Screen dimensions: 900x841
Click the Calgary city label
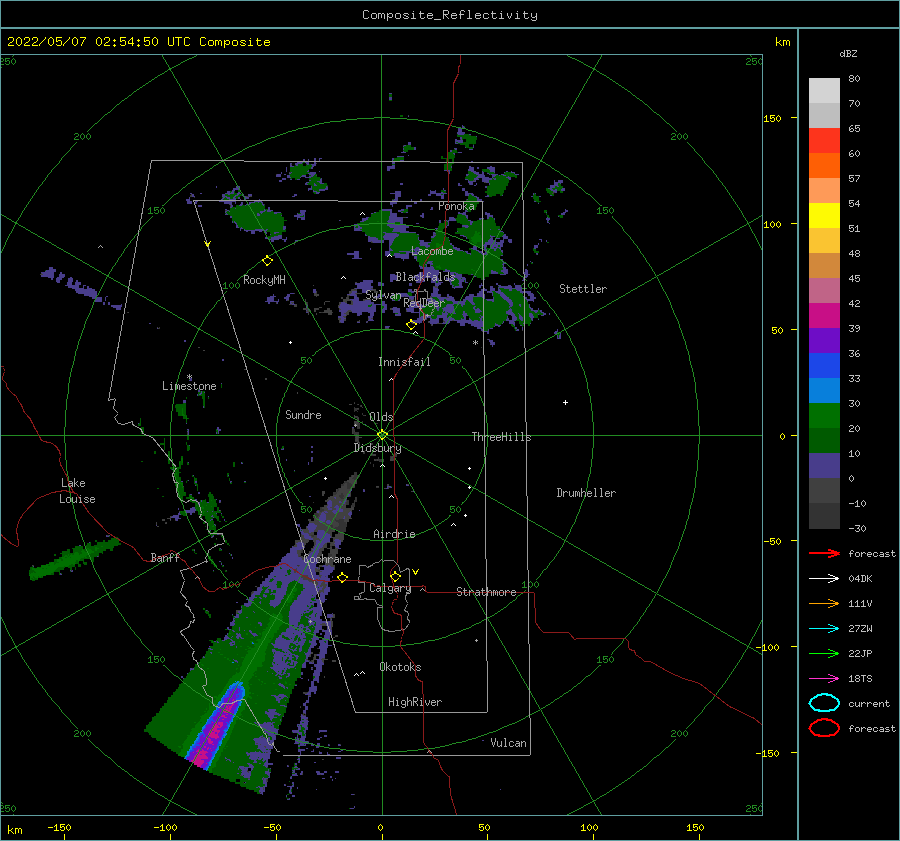click(390, 588)
